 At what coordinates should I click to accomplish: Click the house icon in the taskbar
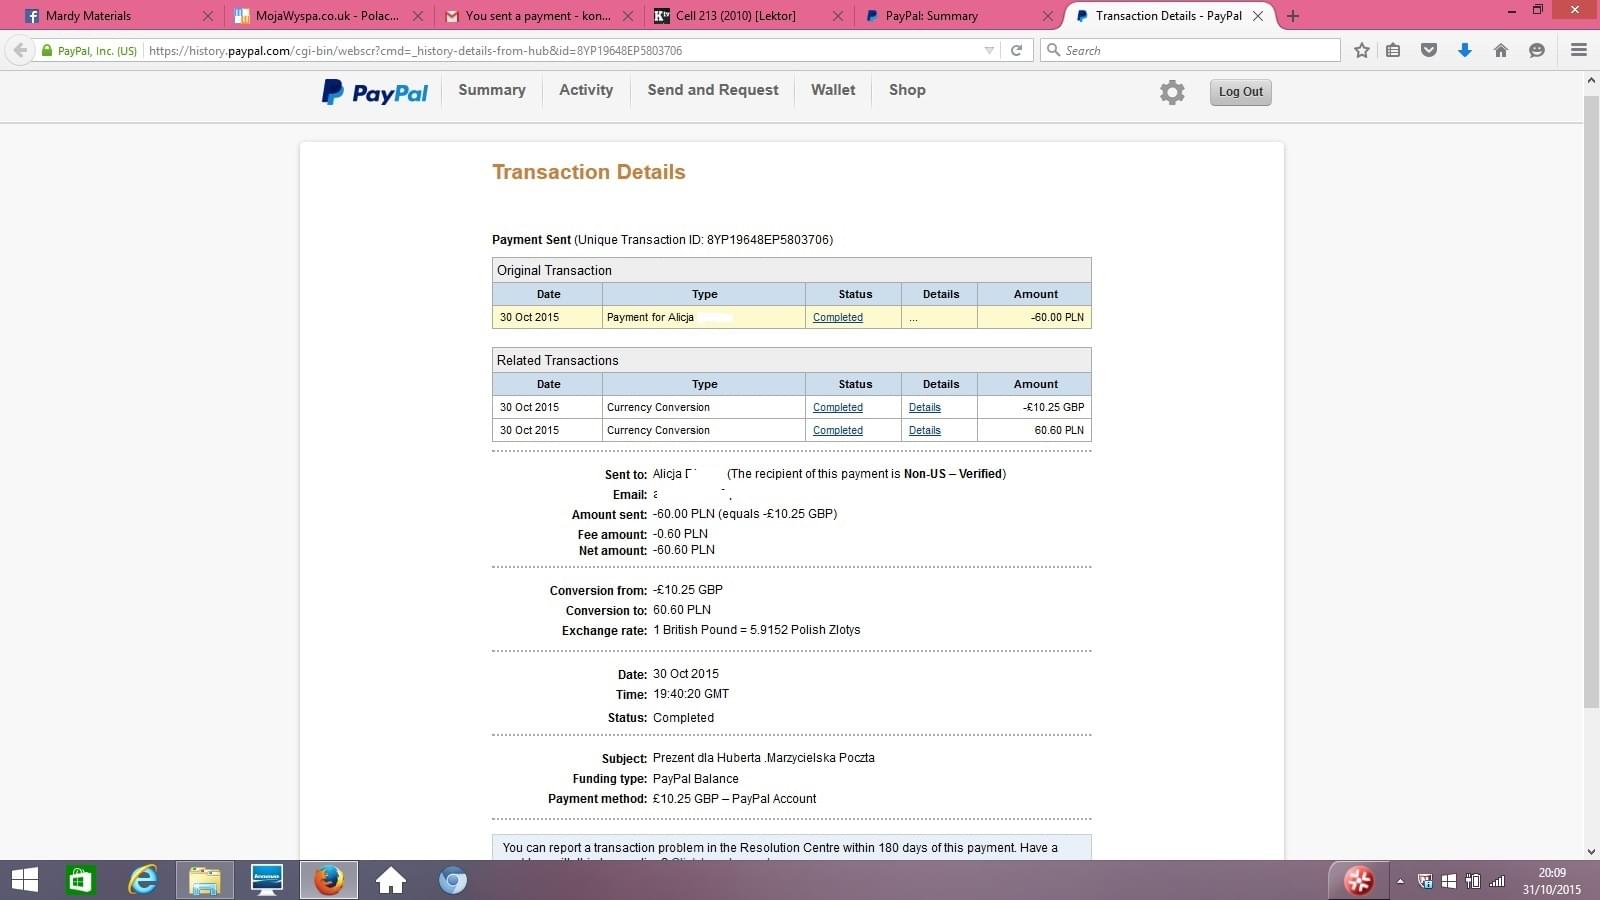click(391, 880)
